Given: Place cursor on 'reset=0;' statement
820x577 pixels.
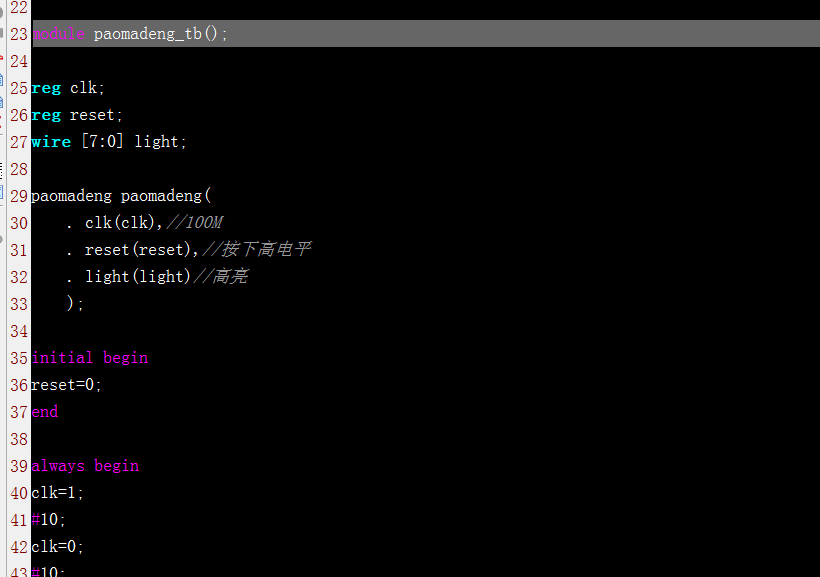Looking at the screenshot, I should click(x=66, y=385).
